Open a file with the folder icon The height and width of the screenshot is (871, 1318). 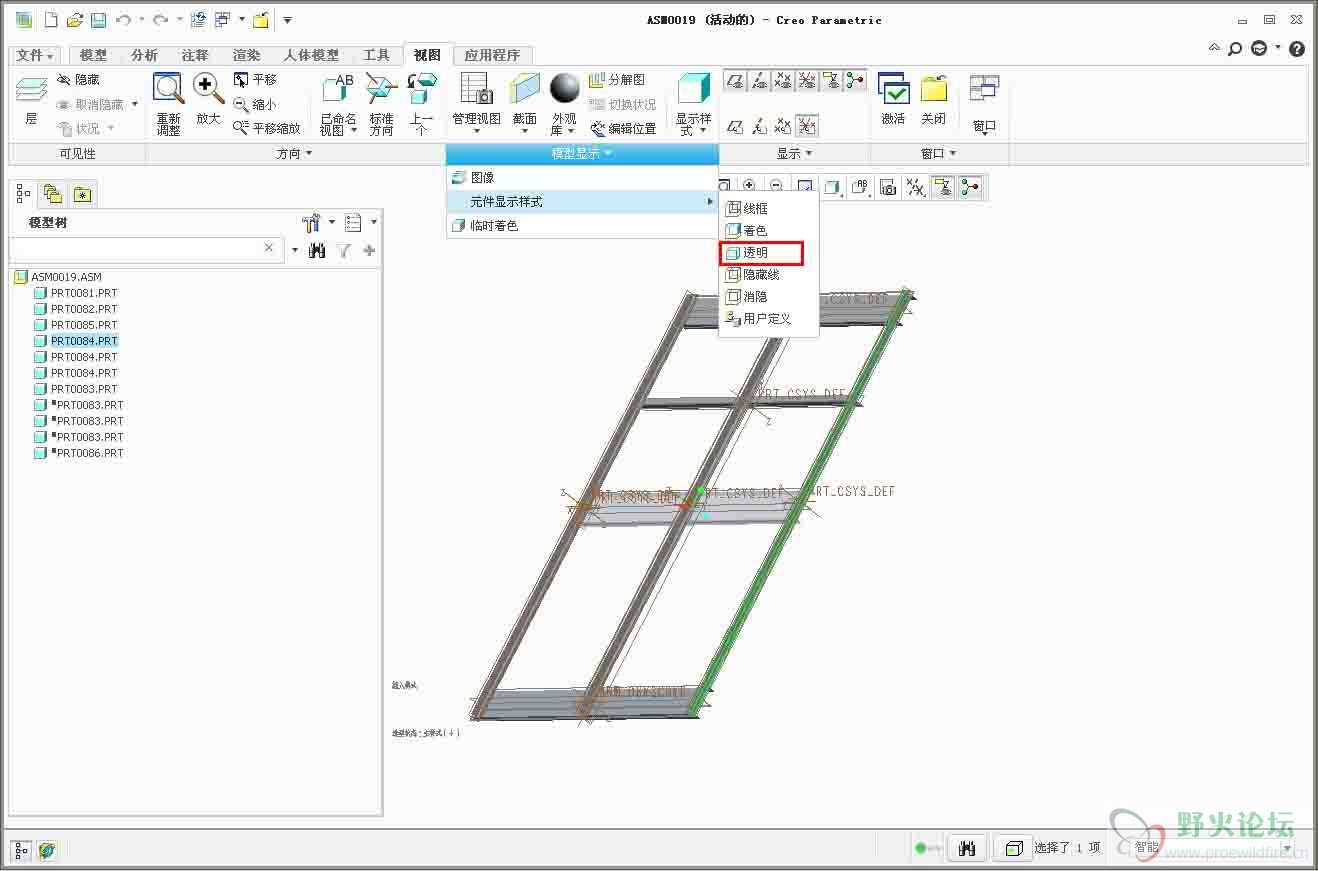74,20
